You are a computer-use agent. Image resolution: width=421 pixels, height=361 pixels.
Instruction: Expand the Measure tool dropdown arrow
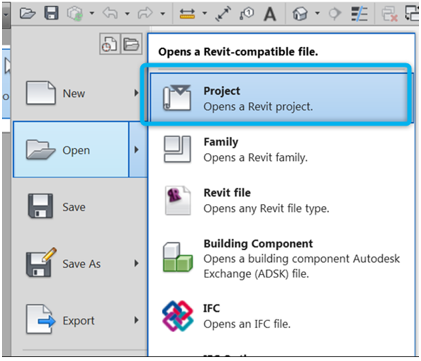204,14
